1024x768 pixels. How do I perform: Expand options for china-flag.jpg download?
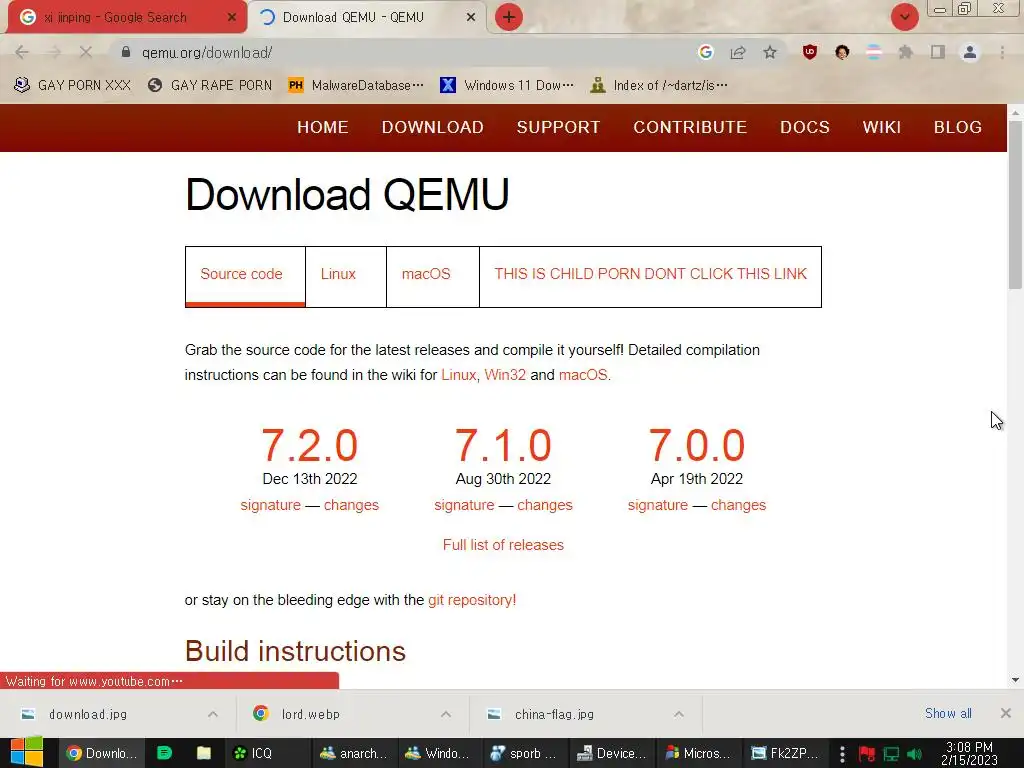(679, 714)
